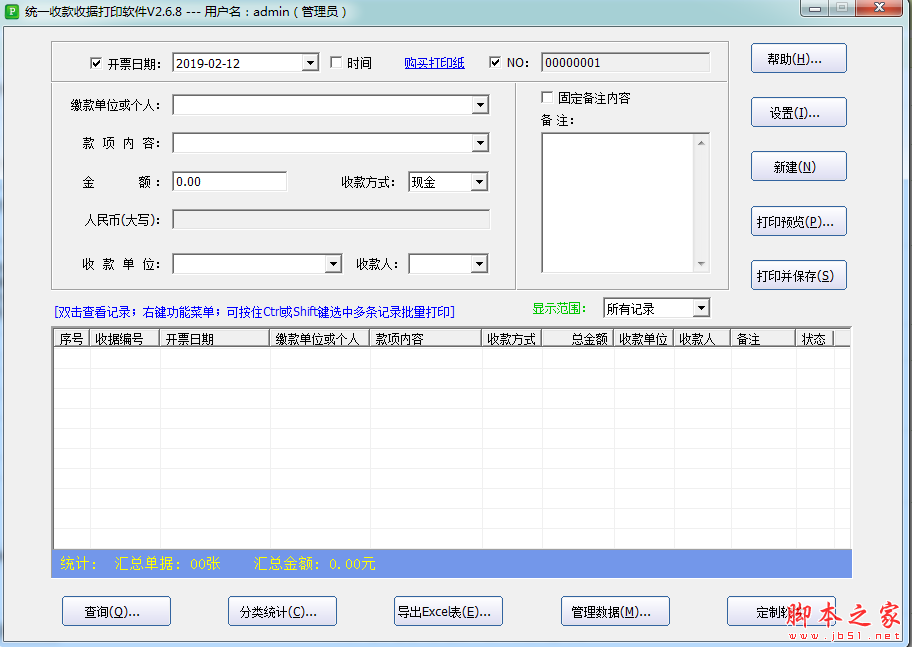Click the 购买打印纸 link
The width and height of the screenshot is (912, 647).
434,63
